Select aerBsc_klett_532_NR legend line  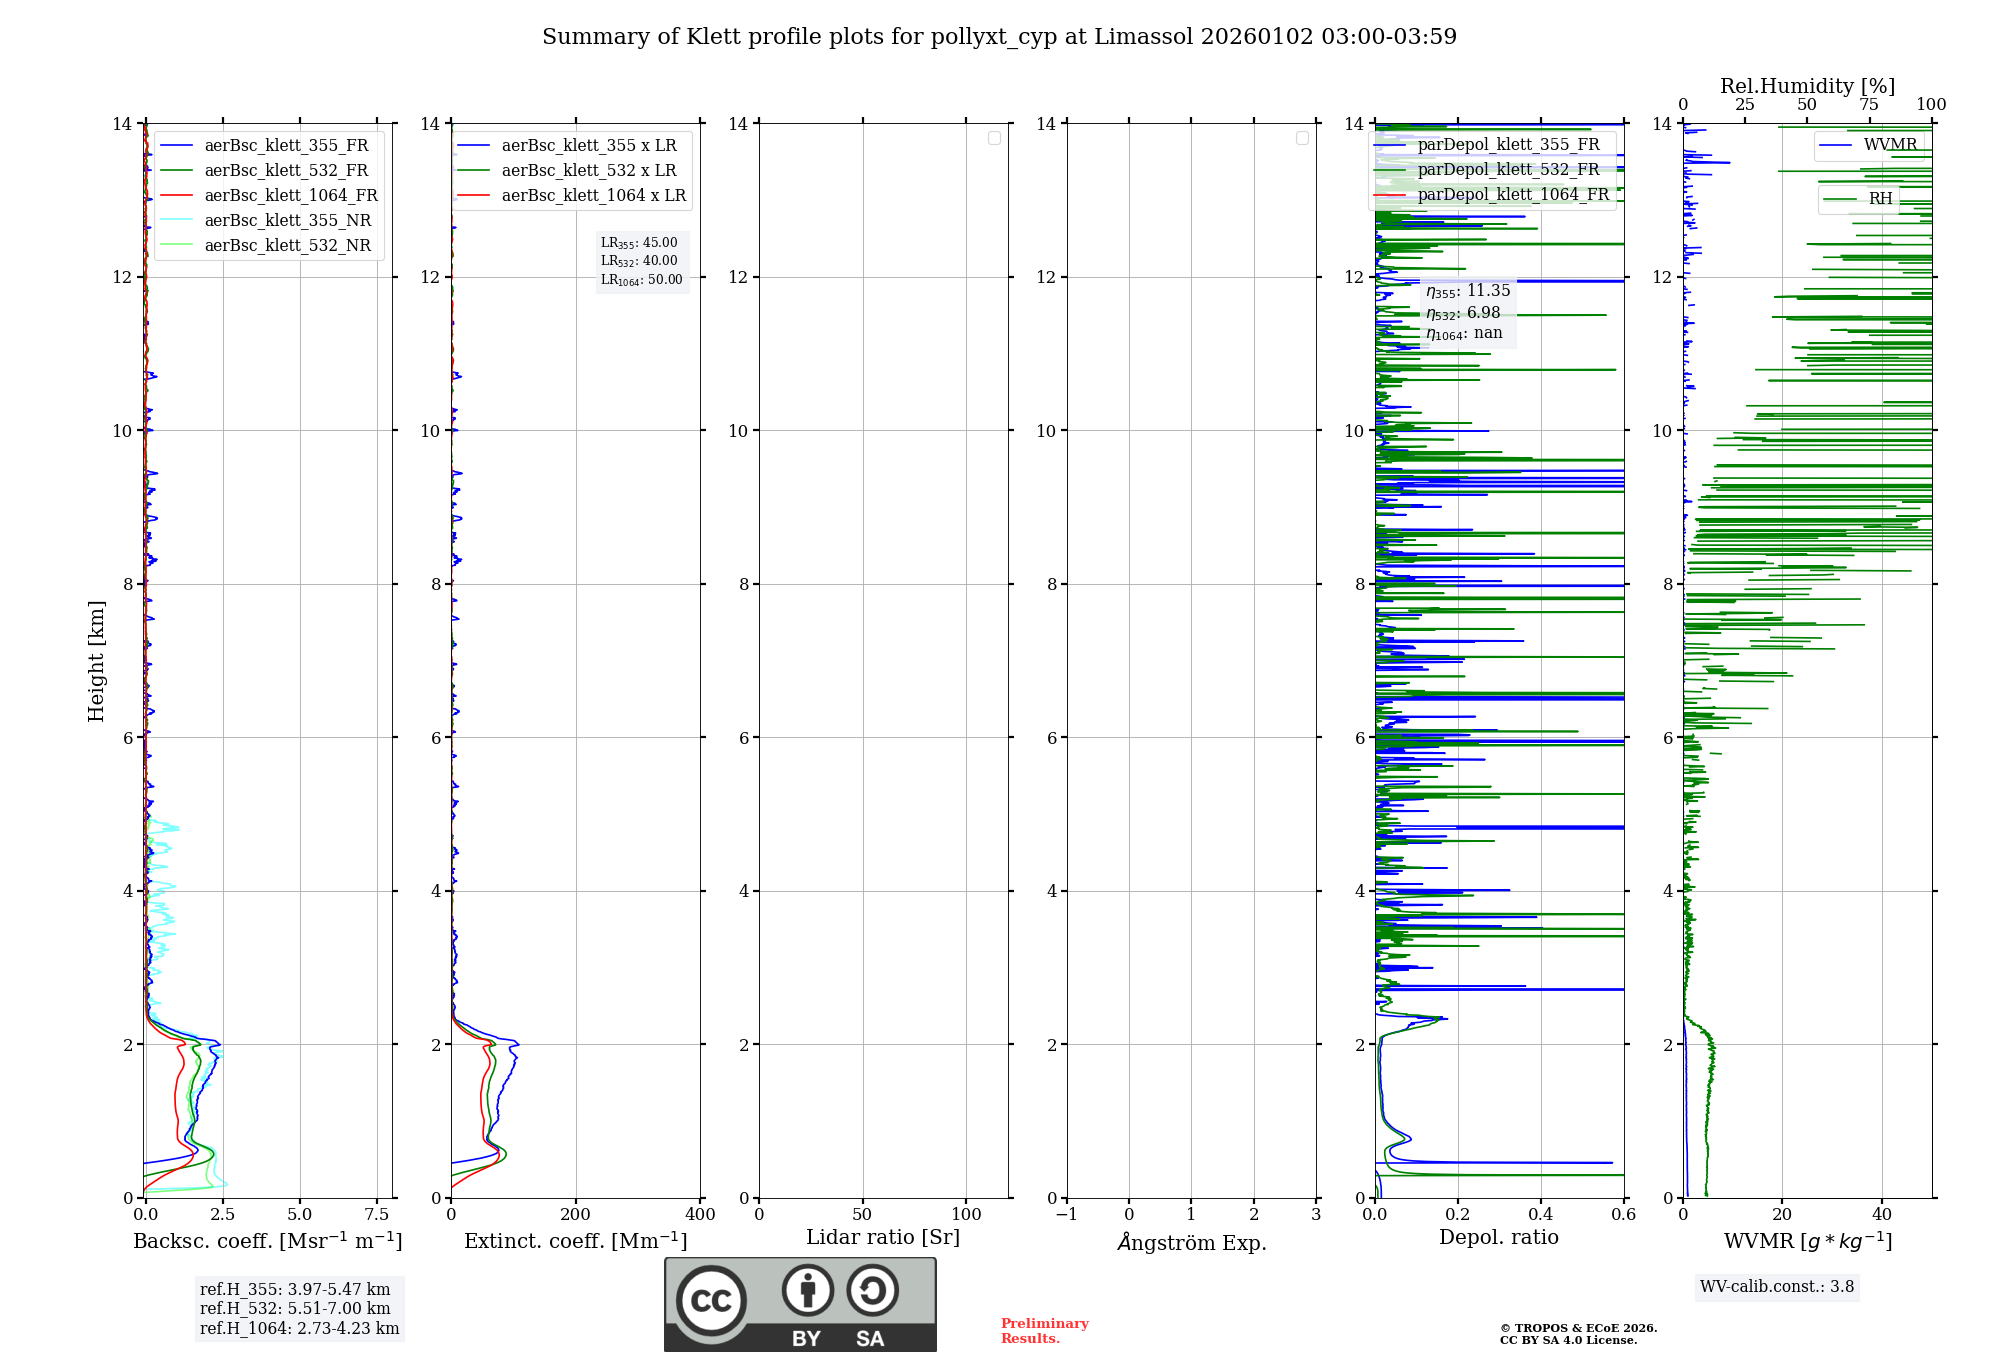[x=176, y=246]
